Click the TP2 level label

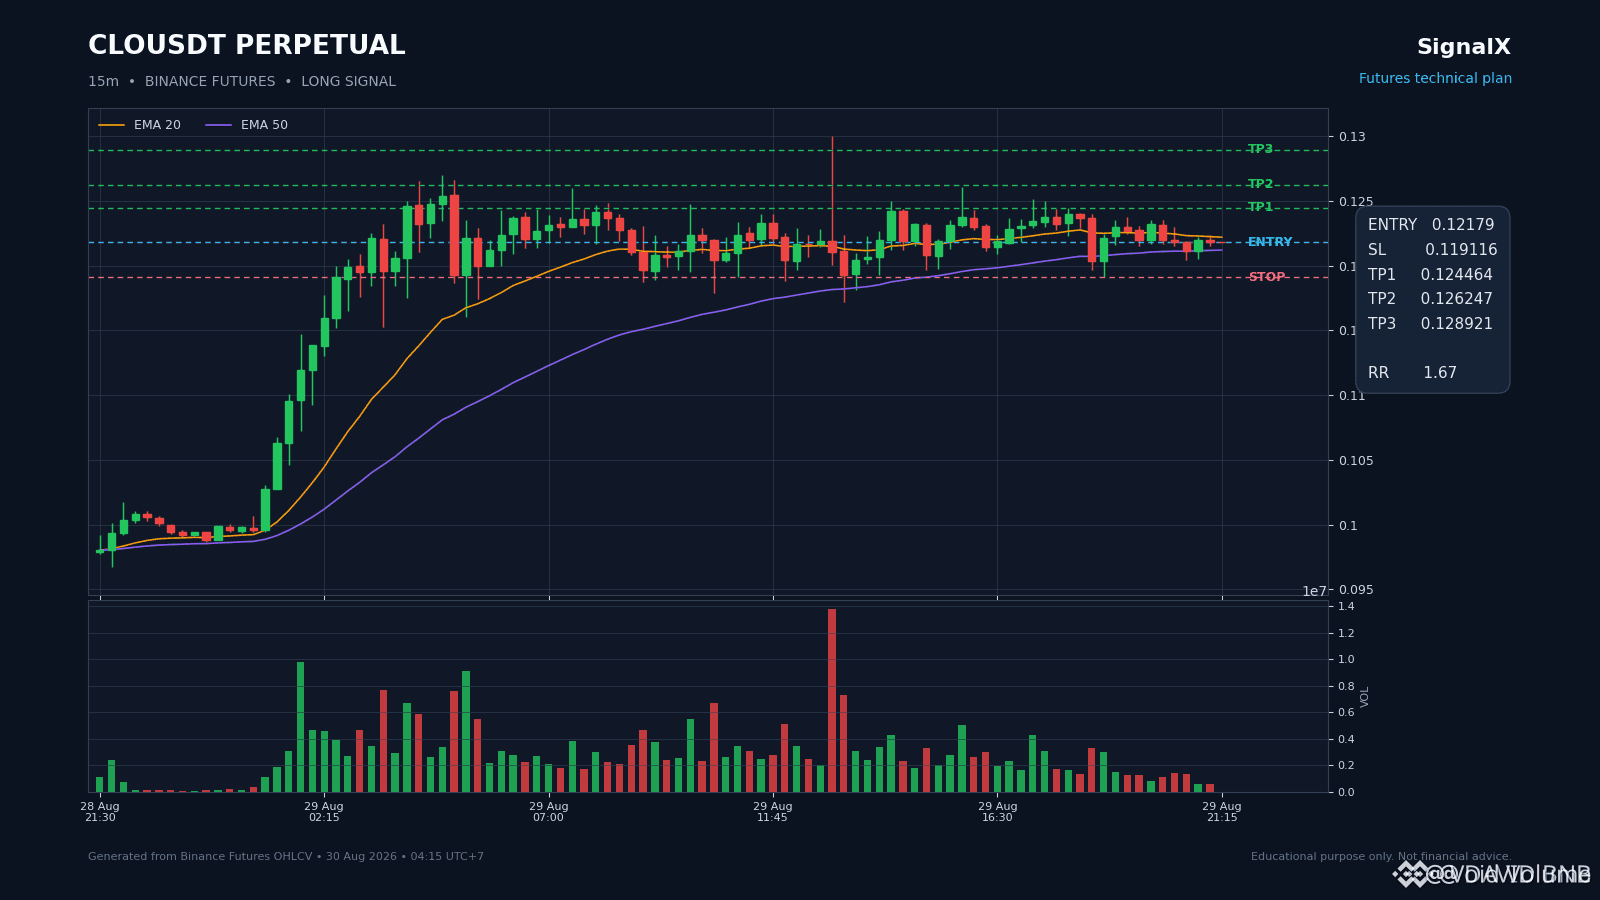tap(1260, 184)
